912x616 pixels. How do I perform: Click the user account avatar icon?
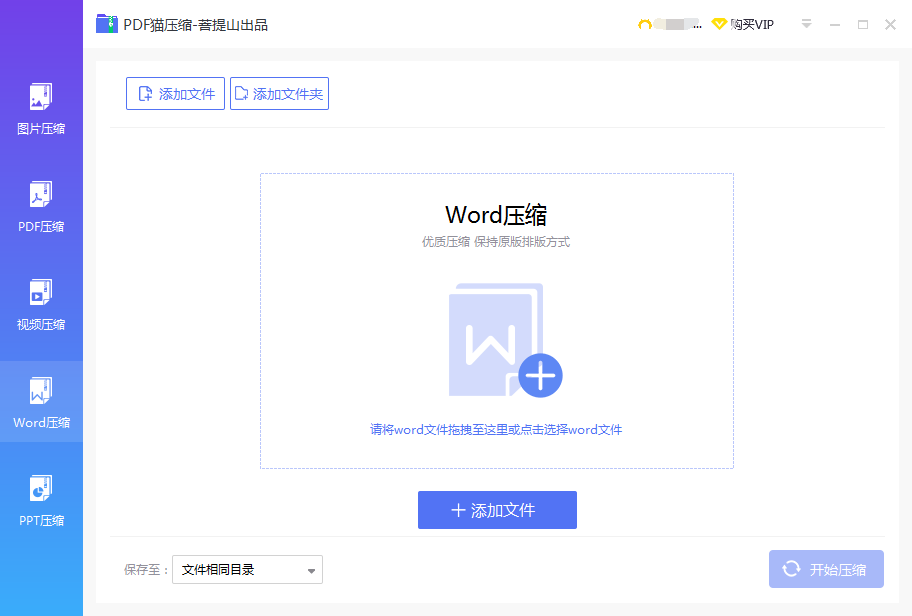(x=644, y=24)
